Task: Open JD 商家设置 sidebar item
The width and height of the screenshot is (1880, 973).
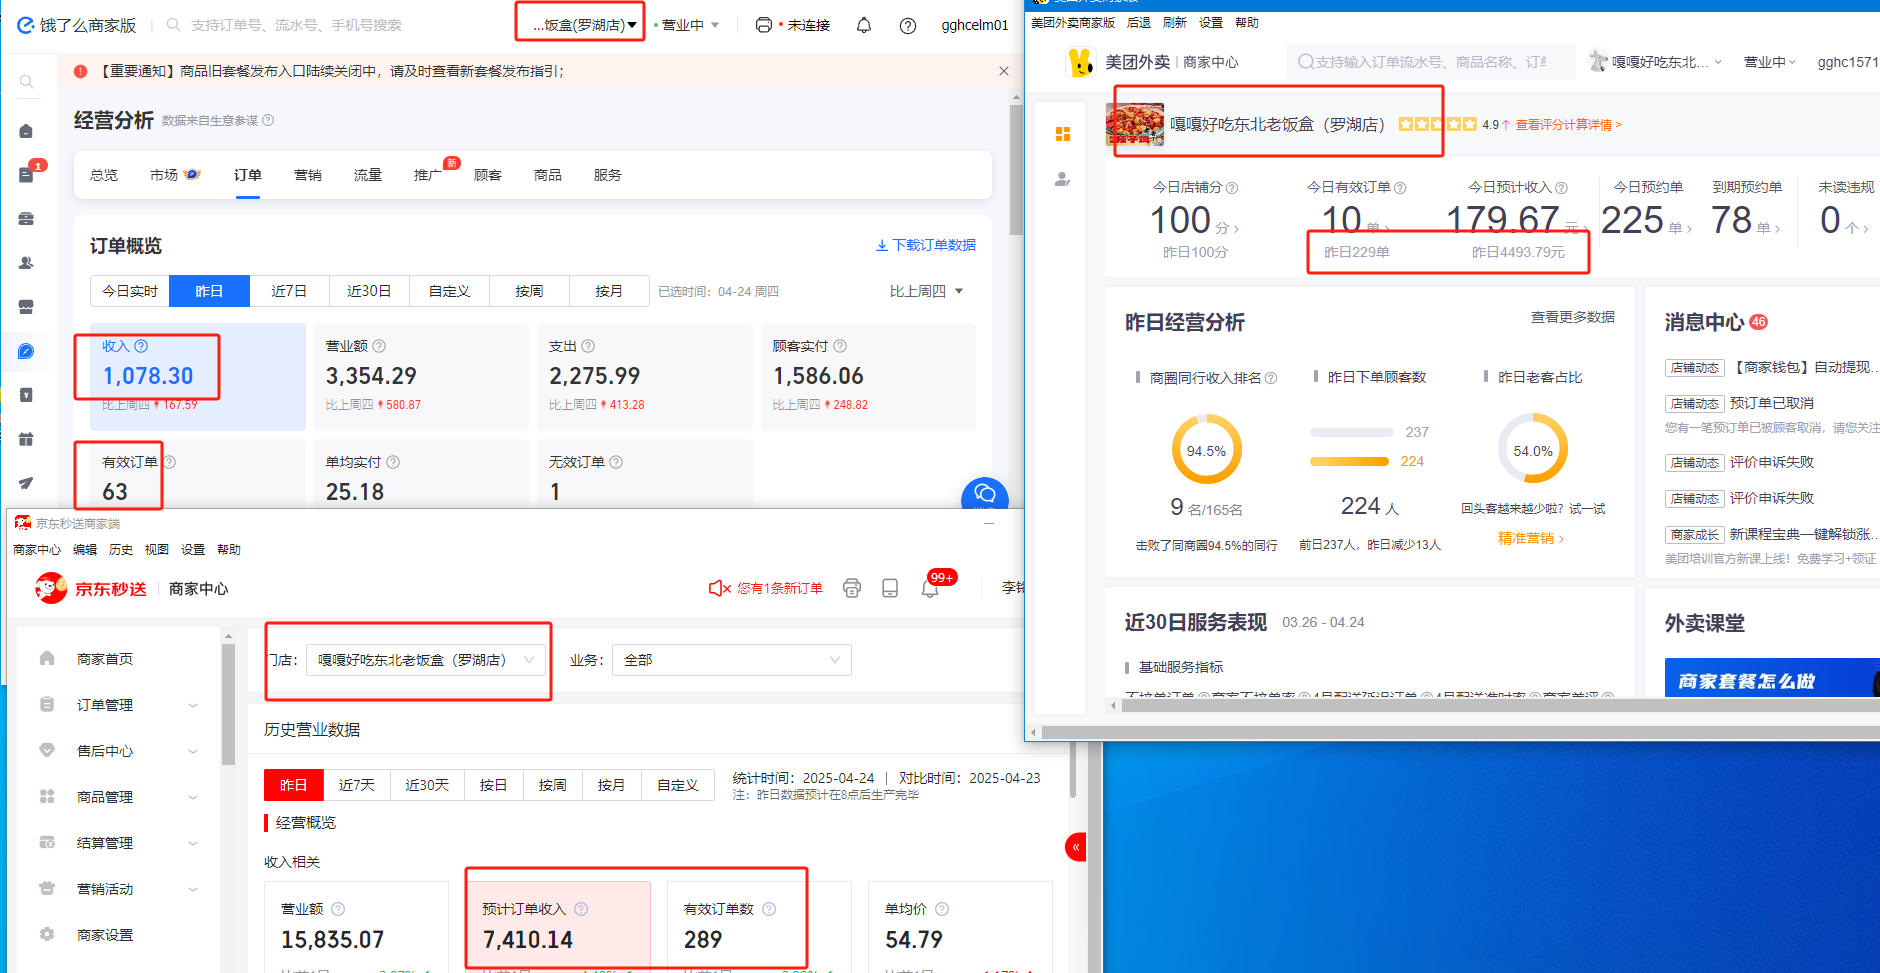Action: tap(105, 935)
